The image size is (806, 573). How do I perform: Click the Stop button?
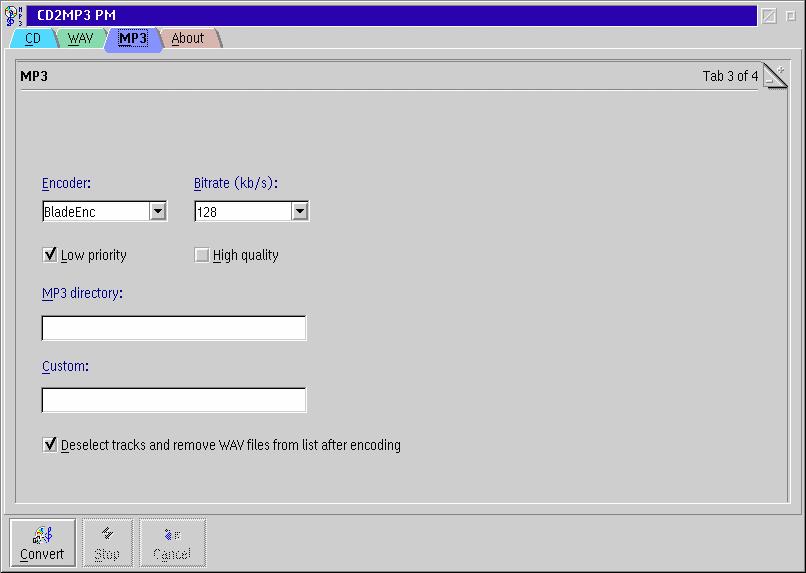click(x=107, y=543)
